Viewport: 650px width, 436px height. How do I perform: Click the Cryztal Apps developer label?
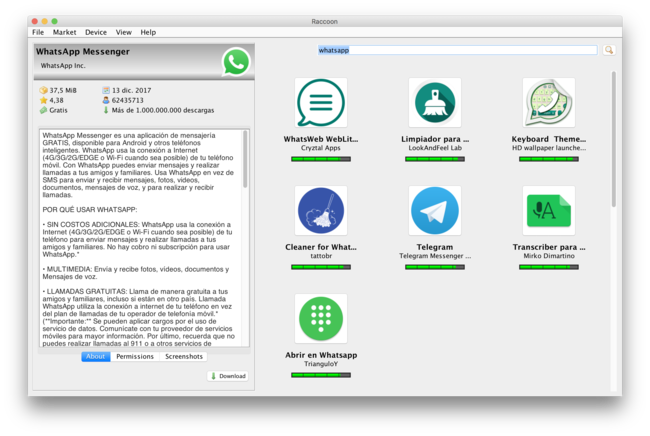(321, 148)
